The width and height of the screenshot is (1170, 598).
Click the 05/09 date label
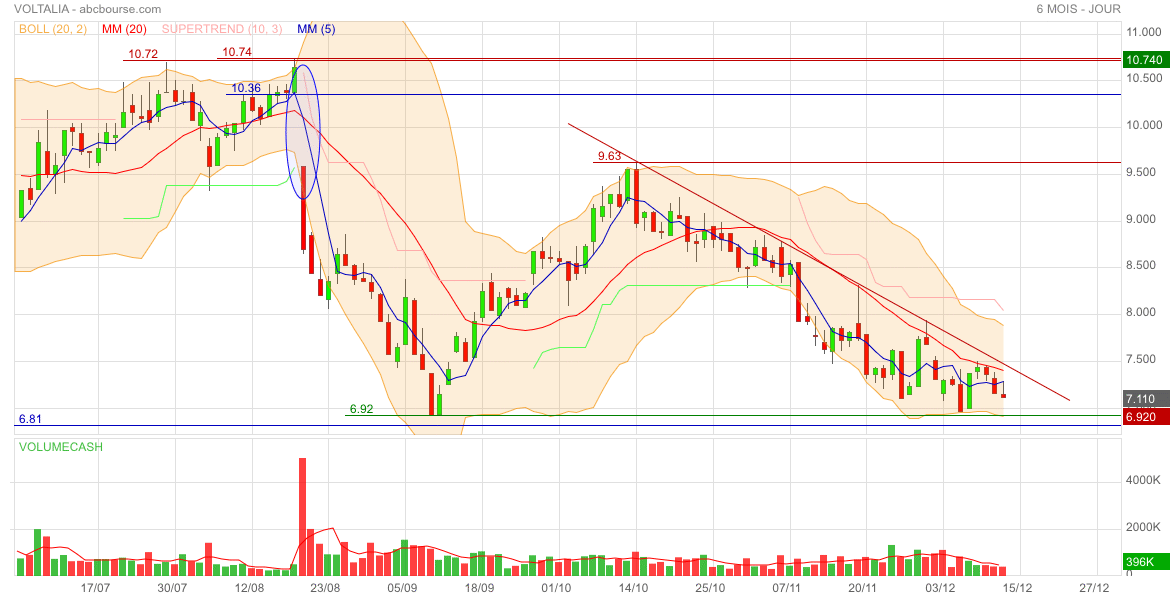pyautogui.click(x=402, y=588)
